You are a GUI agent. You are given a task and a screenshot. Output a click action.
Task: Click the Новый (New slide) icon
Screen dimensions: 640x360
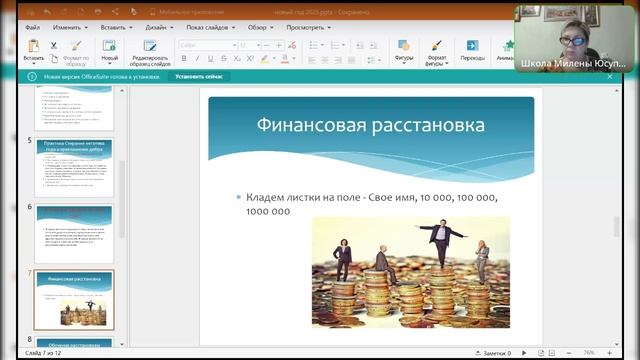(x=109, y=46)
